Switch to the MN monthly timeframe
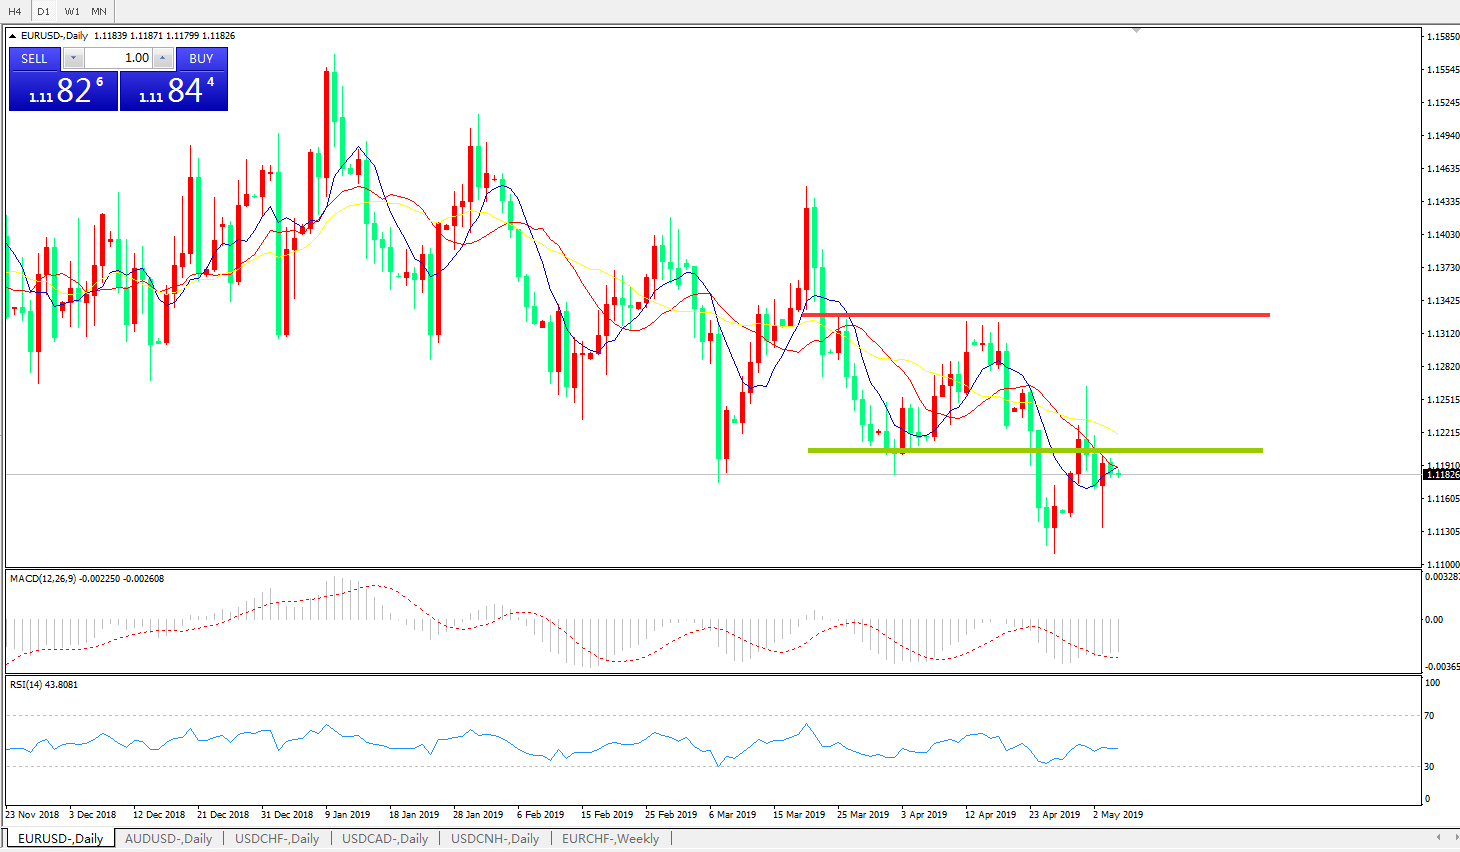 (99, 11)
